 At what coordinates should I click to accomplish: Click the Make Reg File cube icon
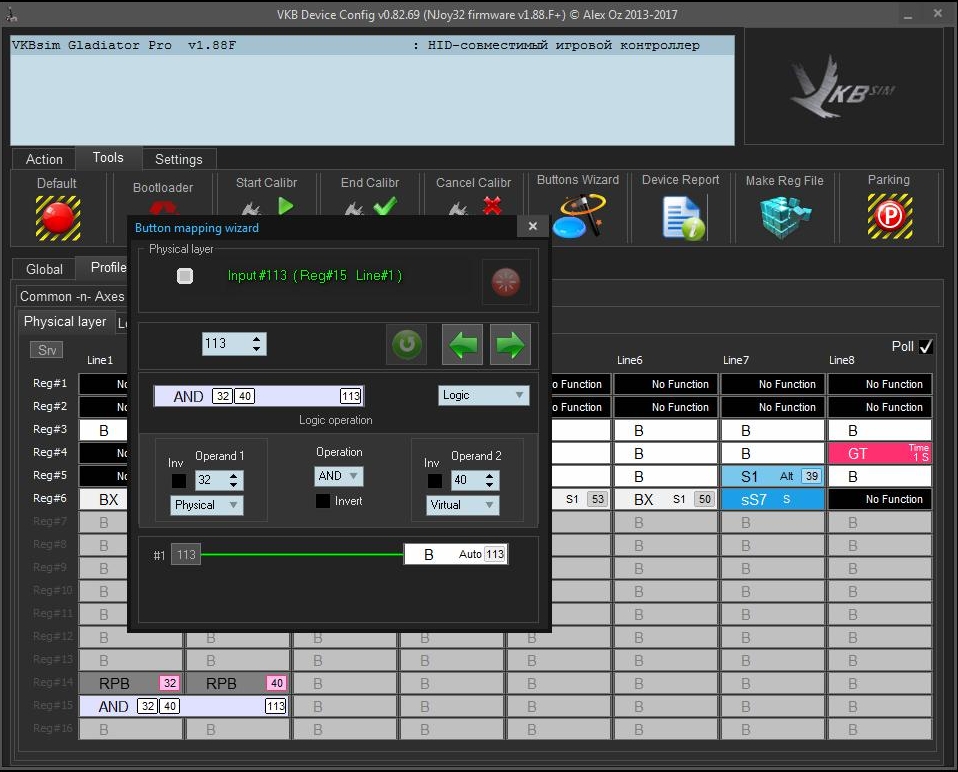(x=785, y=217)
